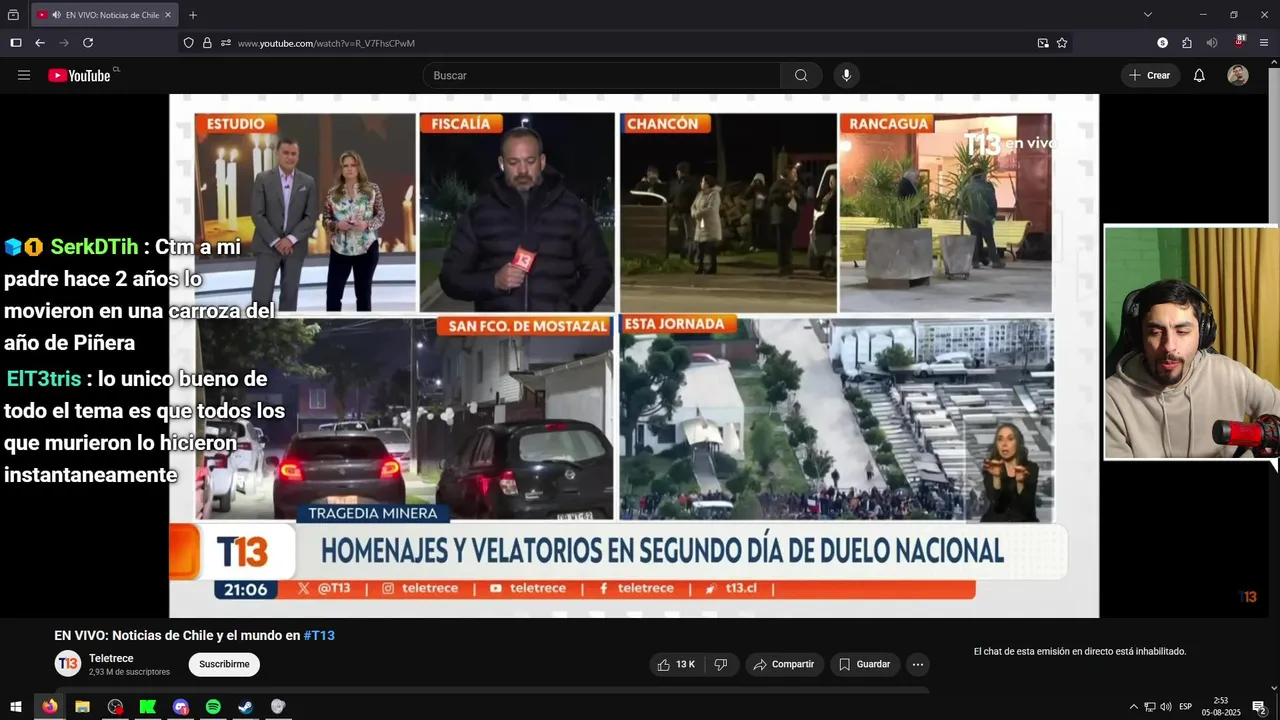Open more actions three-dot menu
This screenshot has height=720, width=1280.
point(918,664)
